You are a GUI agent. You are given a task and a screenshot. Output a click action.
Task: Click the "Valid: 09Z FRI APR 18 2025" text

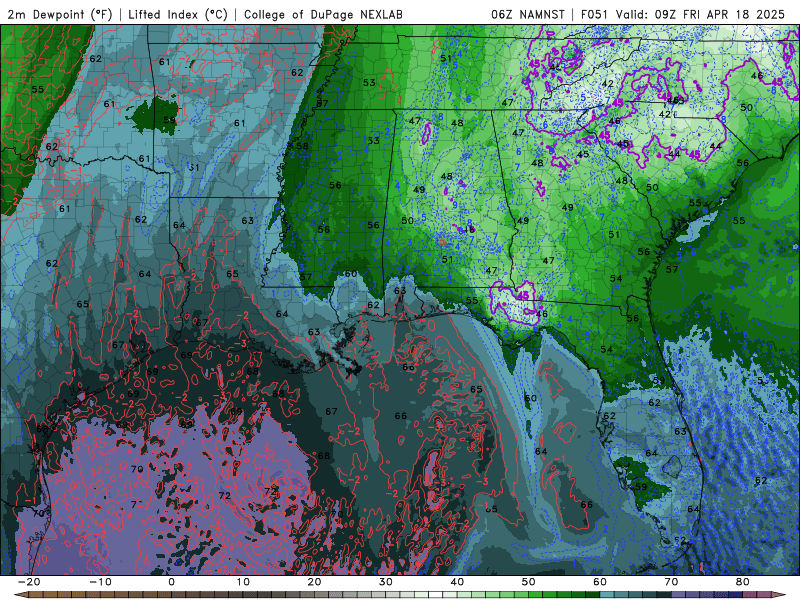[700, 14]
